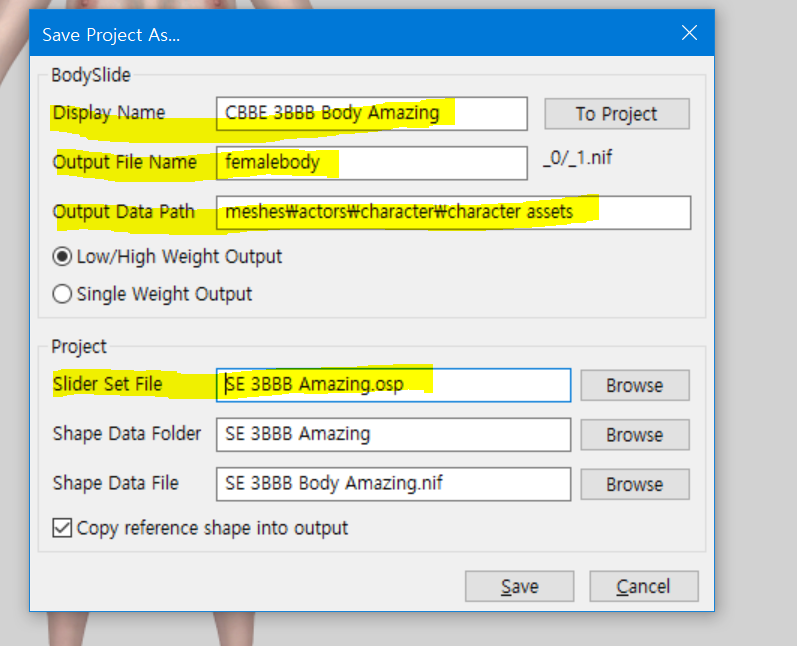Click the _0/_1.nif suffix text

point(577,158)
